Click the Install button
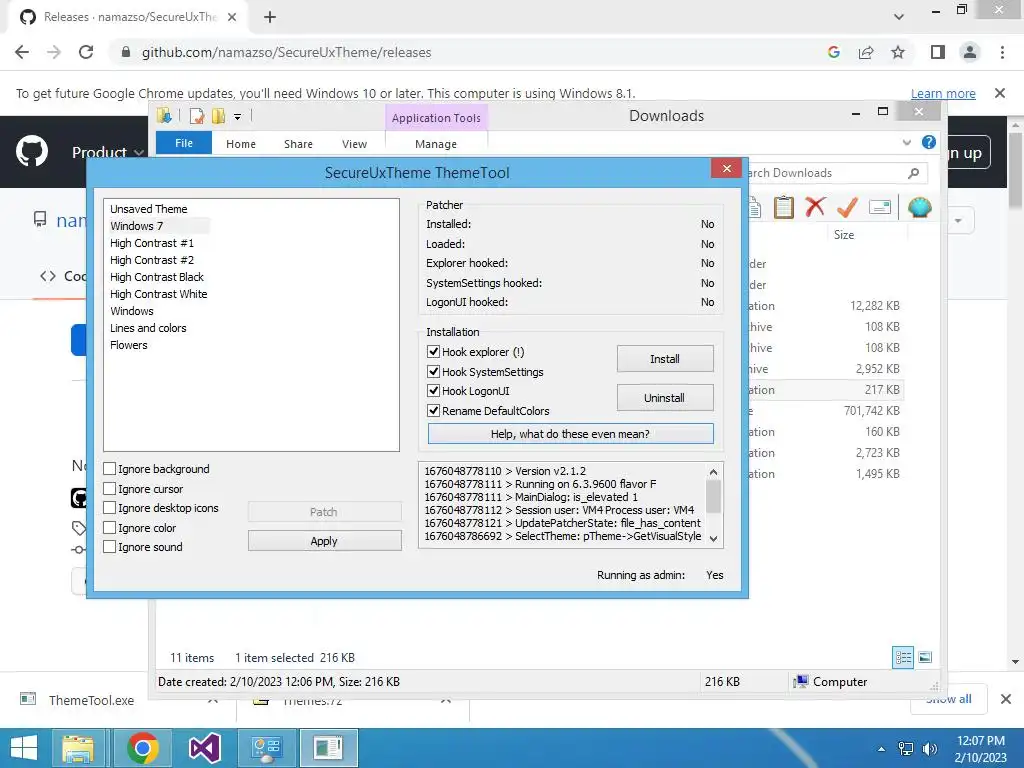This screenshot has height=768, width=1024. [x=665, y=359]
